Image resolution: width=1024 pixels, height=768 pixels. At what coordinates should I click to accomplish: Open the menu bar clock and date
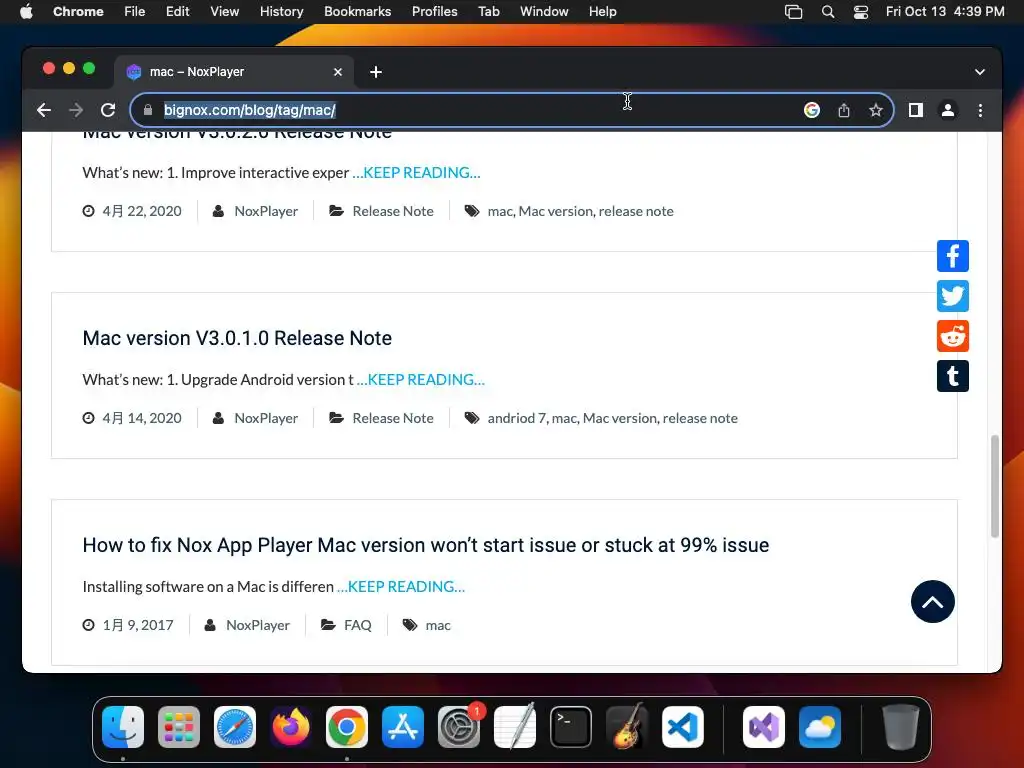945,12
